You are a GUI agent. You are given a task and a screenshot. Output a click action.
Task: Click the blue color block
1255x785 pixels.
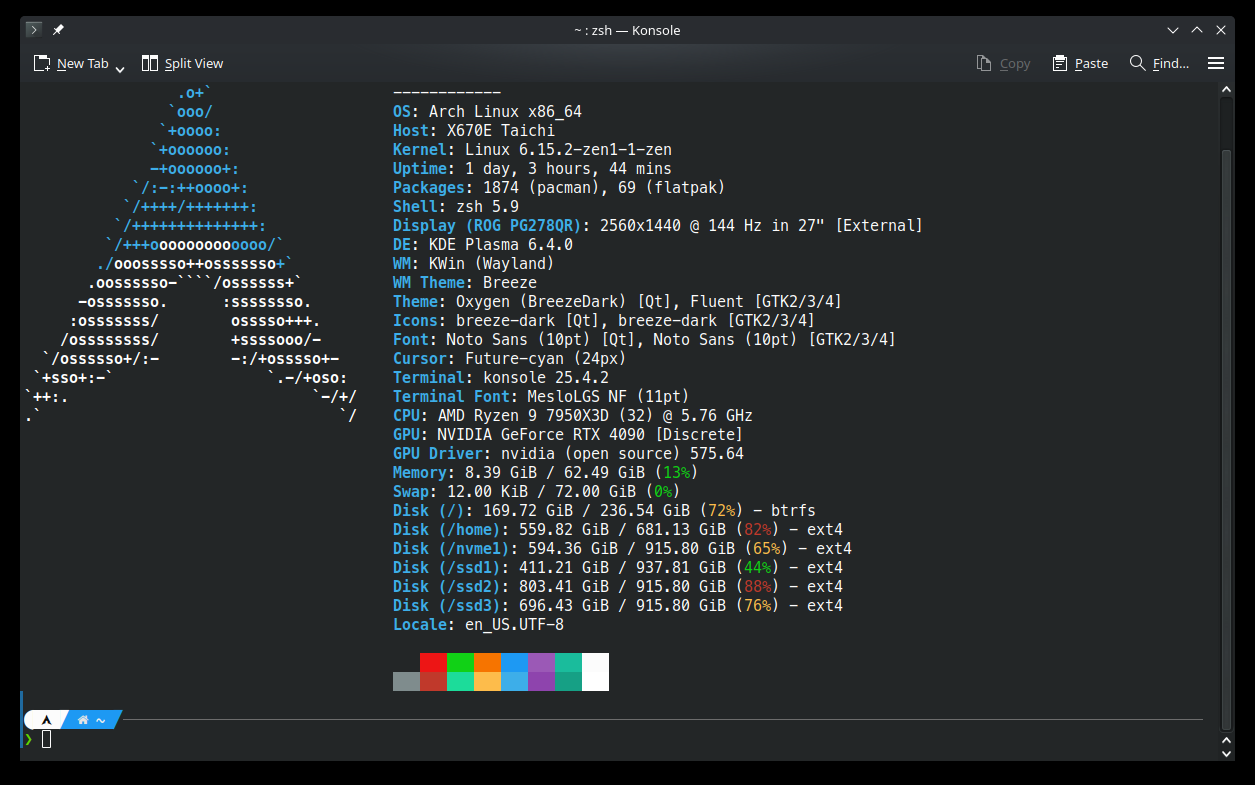click(514, 662)
